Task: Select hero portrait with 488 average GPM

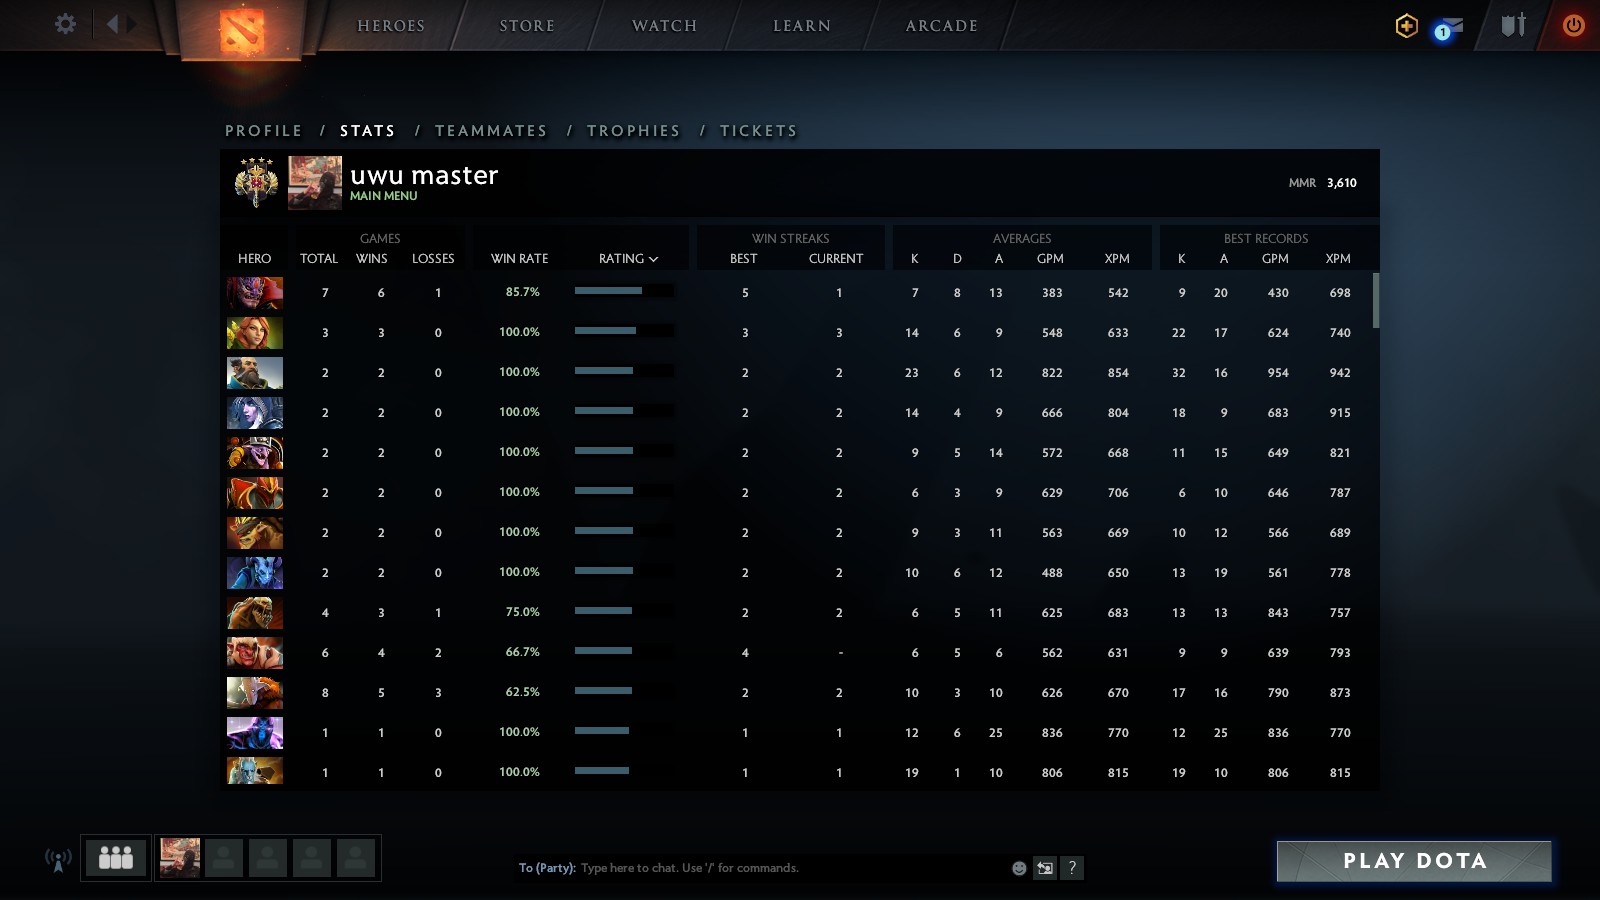Action: coord(255,573)
